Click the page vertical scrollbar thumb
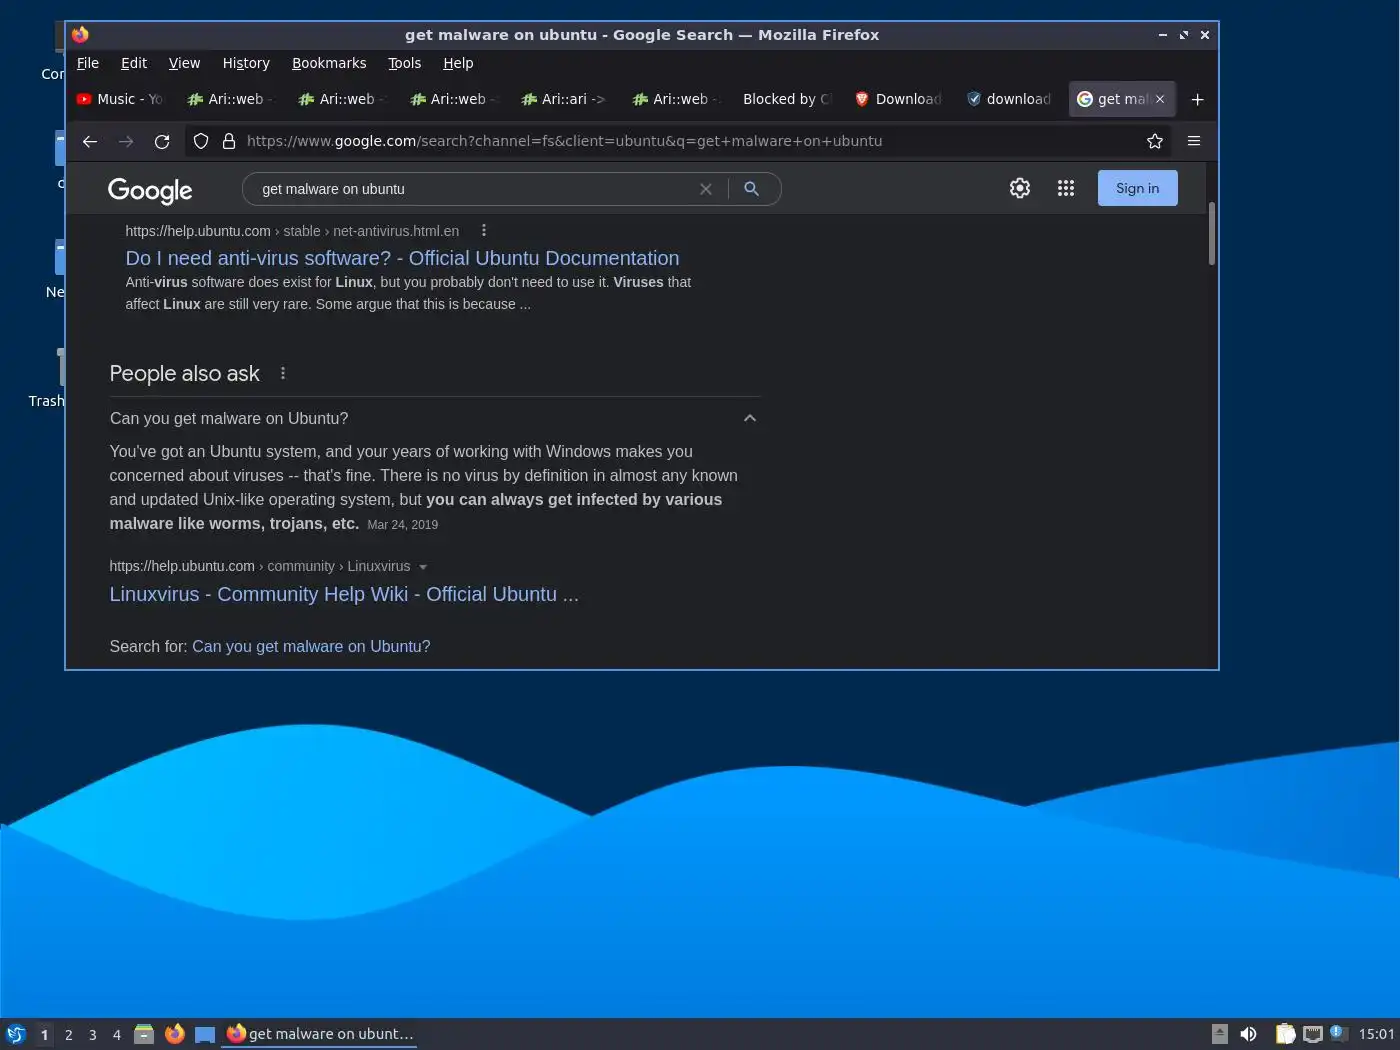The height and width of the screenshot is (1050, 1400). click(1212, 233)
